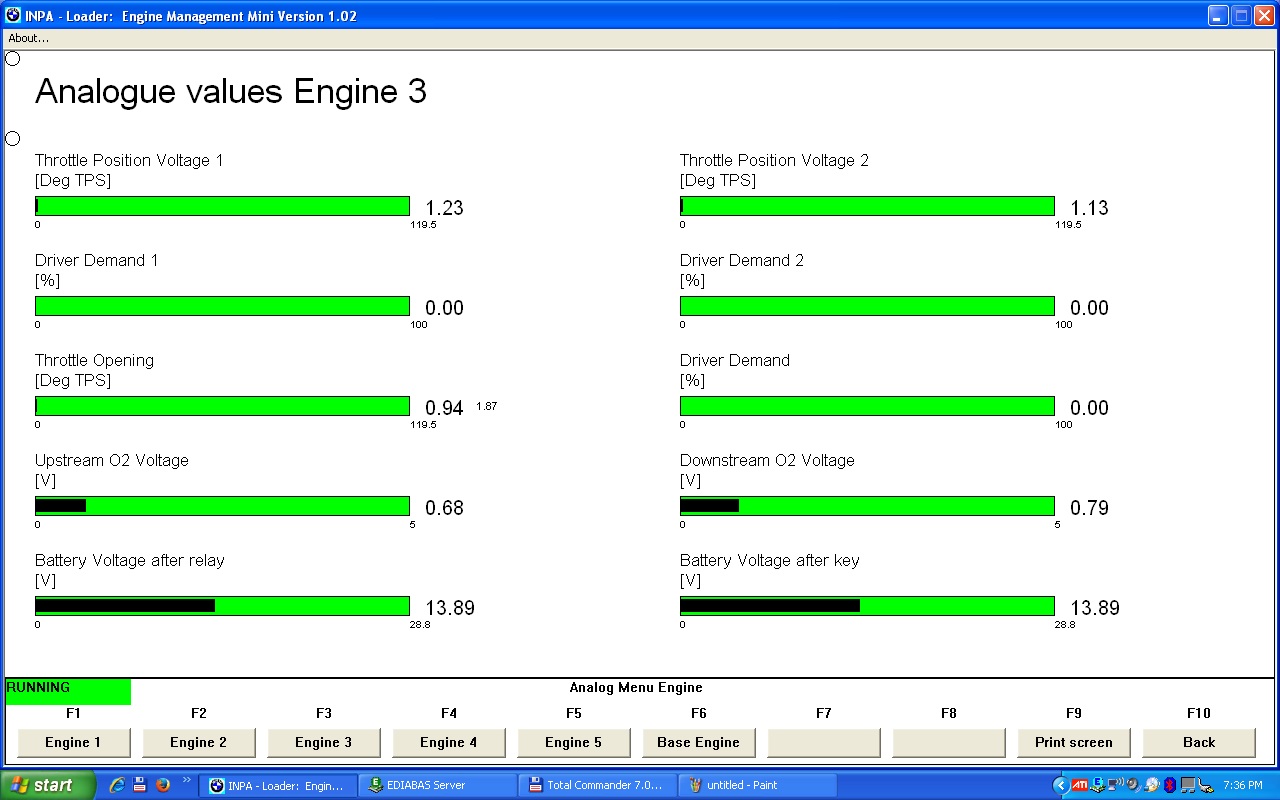This screenshot has width=1280, height=800.
Task: Click the Upstream O2 Voltage bar
Action: [x=222, y=506]
